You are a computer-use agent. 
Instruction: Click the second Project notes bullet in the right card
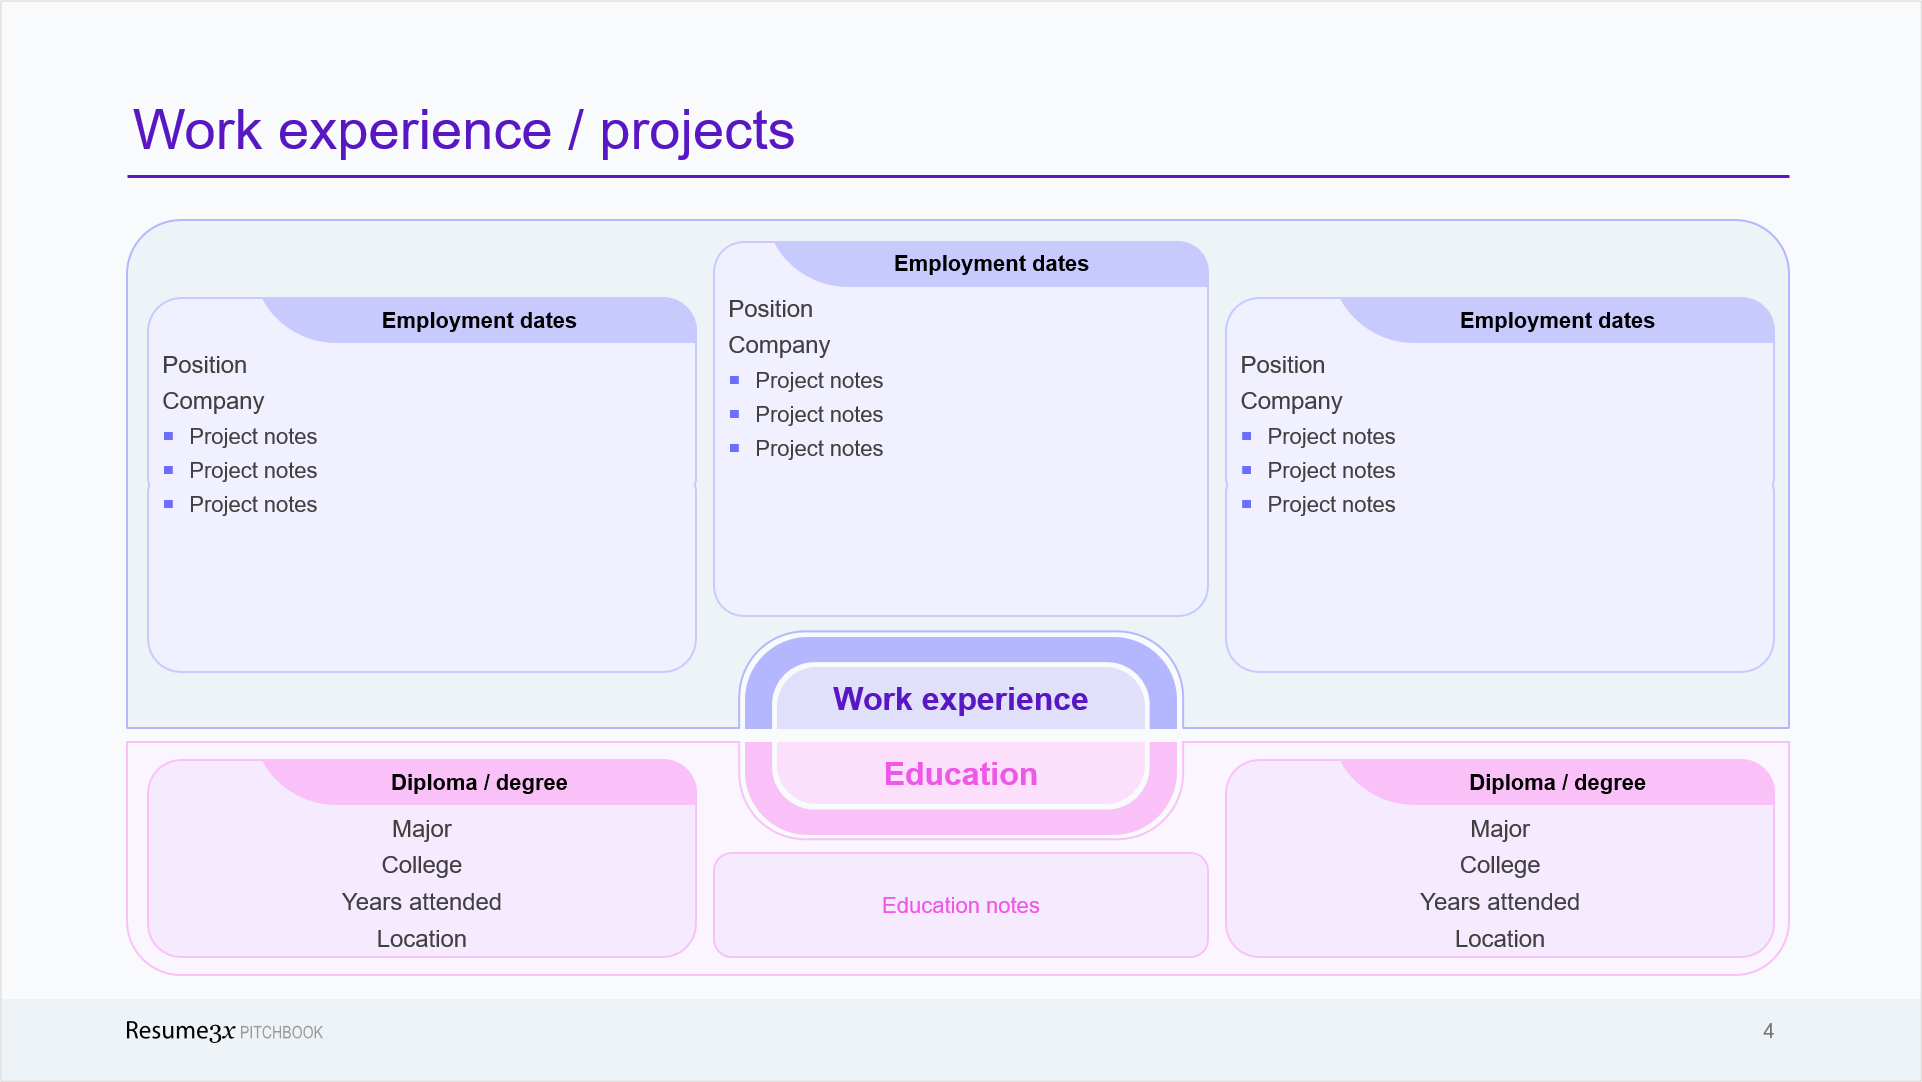point(1330,471)
